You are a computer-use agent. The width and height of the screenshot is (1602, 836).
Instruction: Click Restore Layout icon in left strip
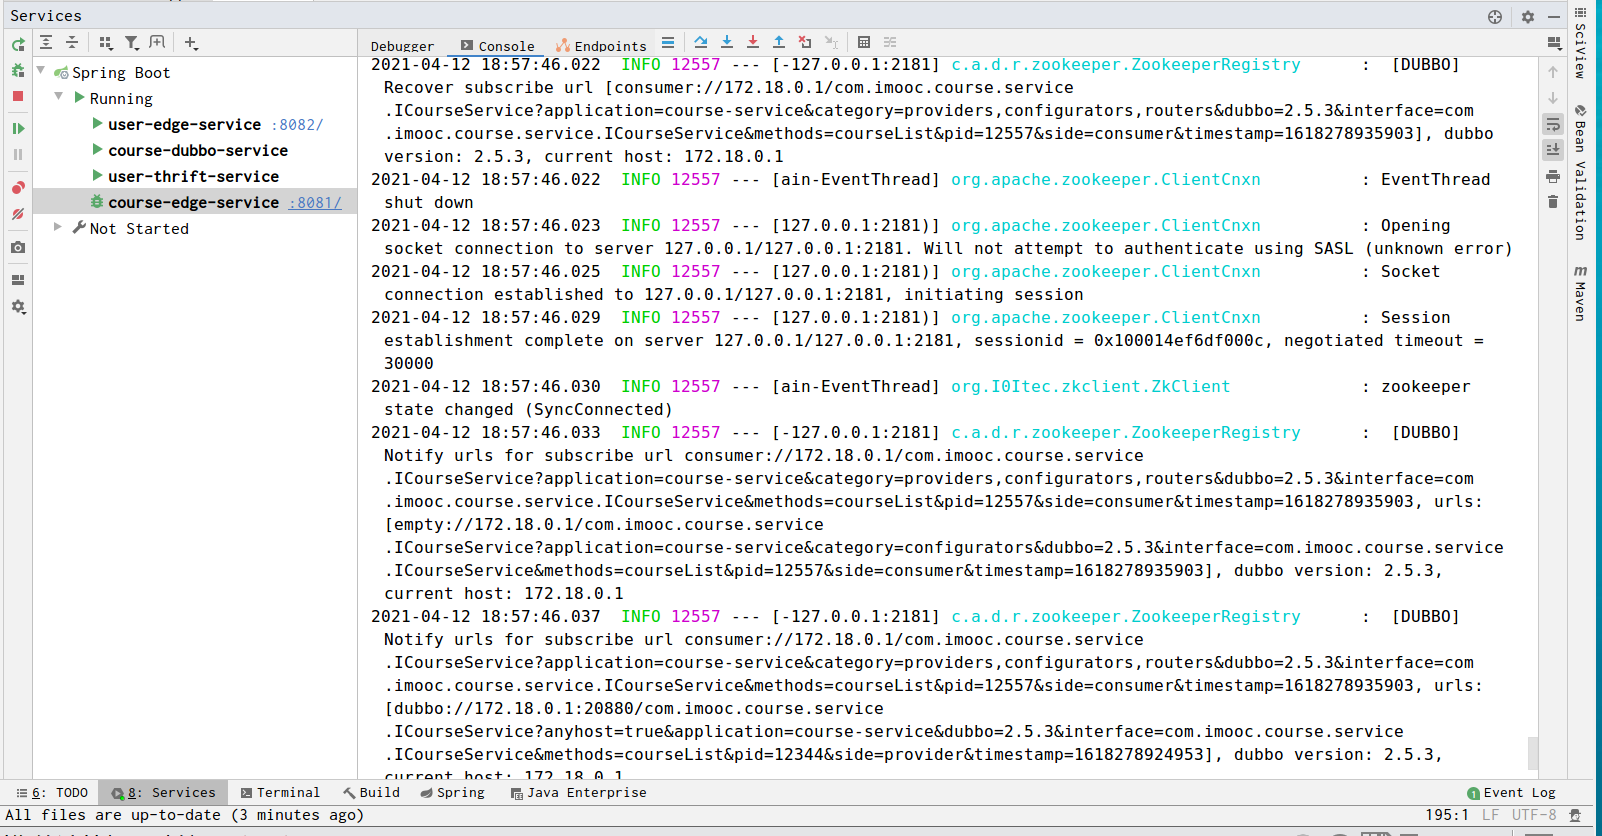click(18, 280)
